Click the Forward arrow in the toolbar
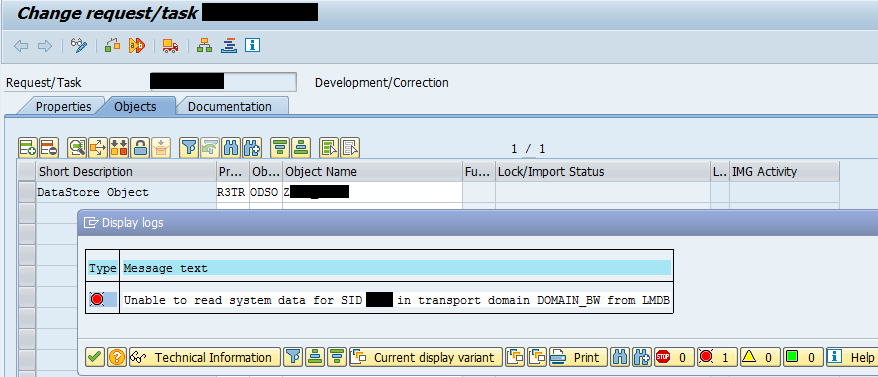The image size is (878, 377). [x=45, y=46]
